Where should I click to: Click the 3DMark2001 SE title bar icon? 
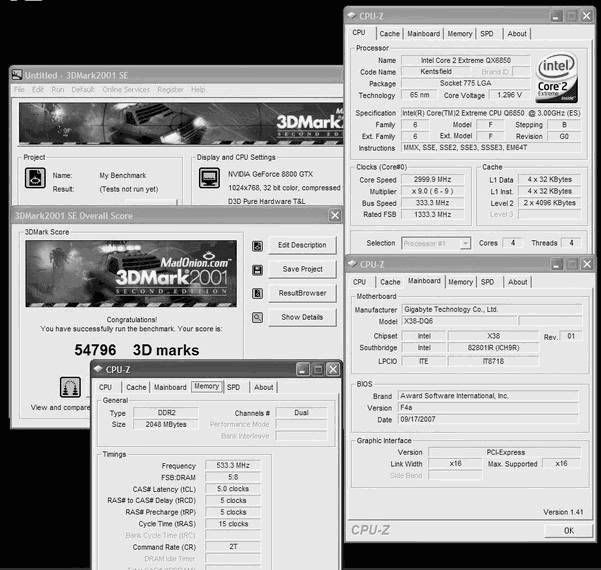17,75
